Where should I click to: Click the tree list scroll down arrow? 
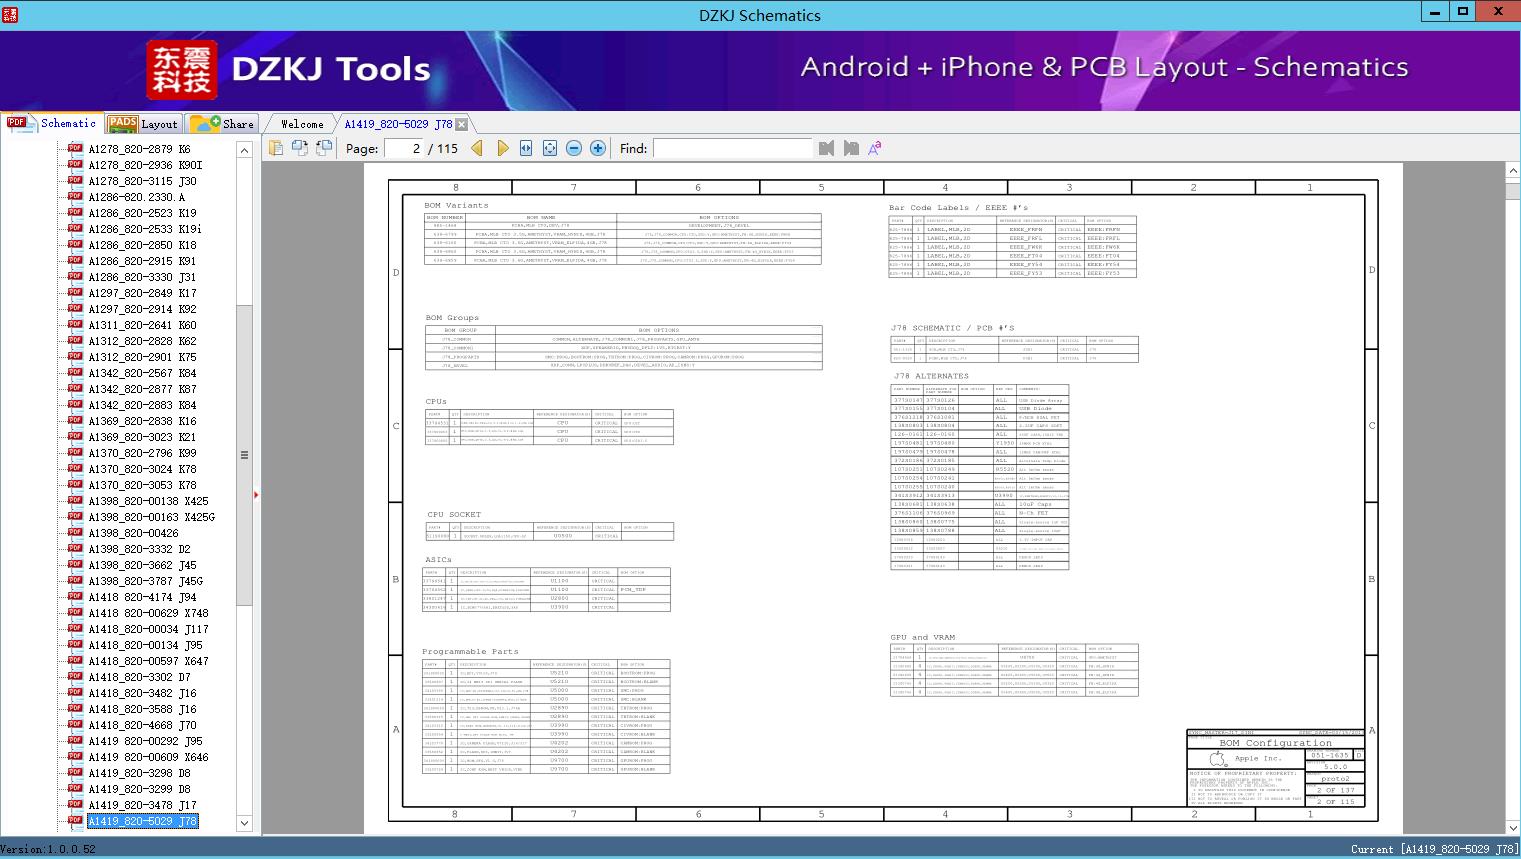pos(244,823)
